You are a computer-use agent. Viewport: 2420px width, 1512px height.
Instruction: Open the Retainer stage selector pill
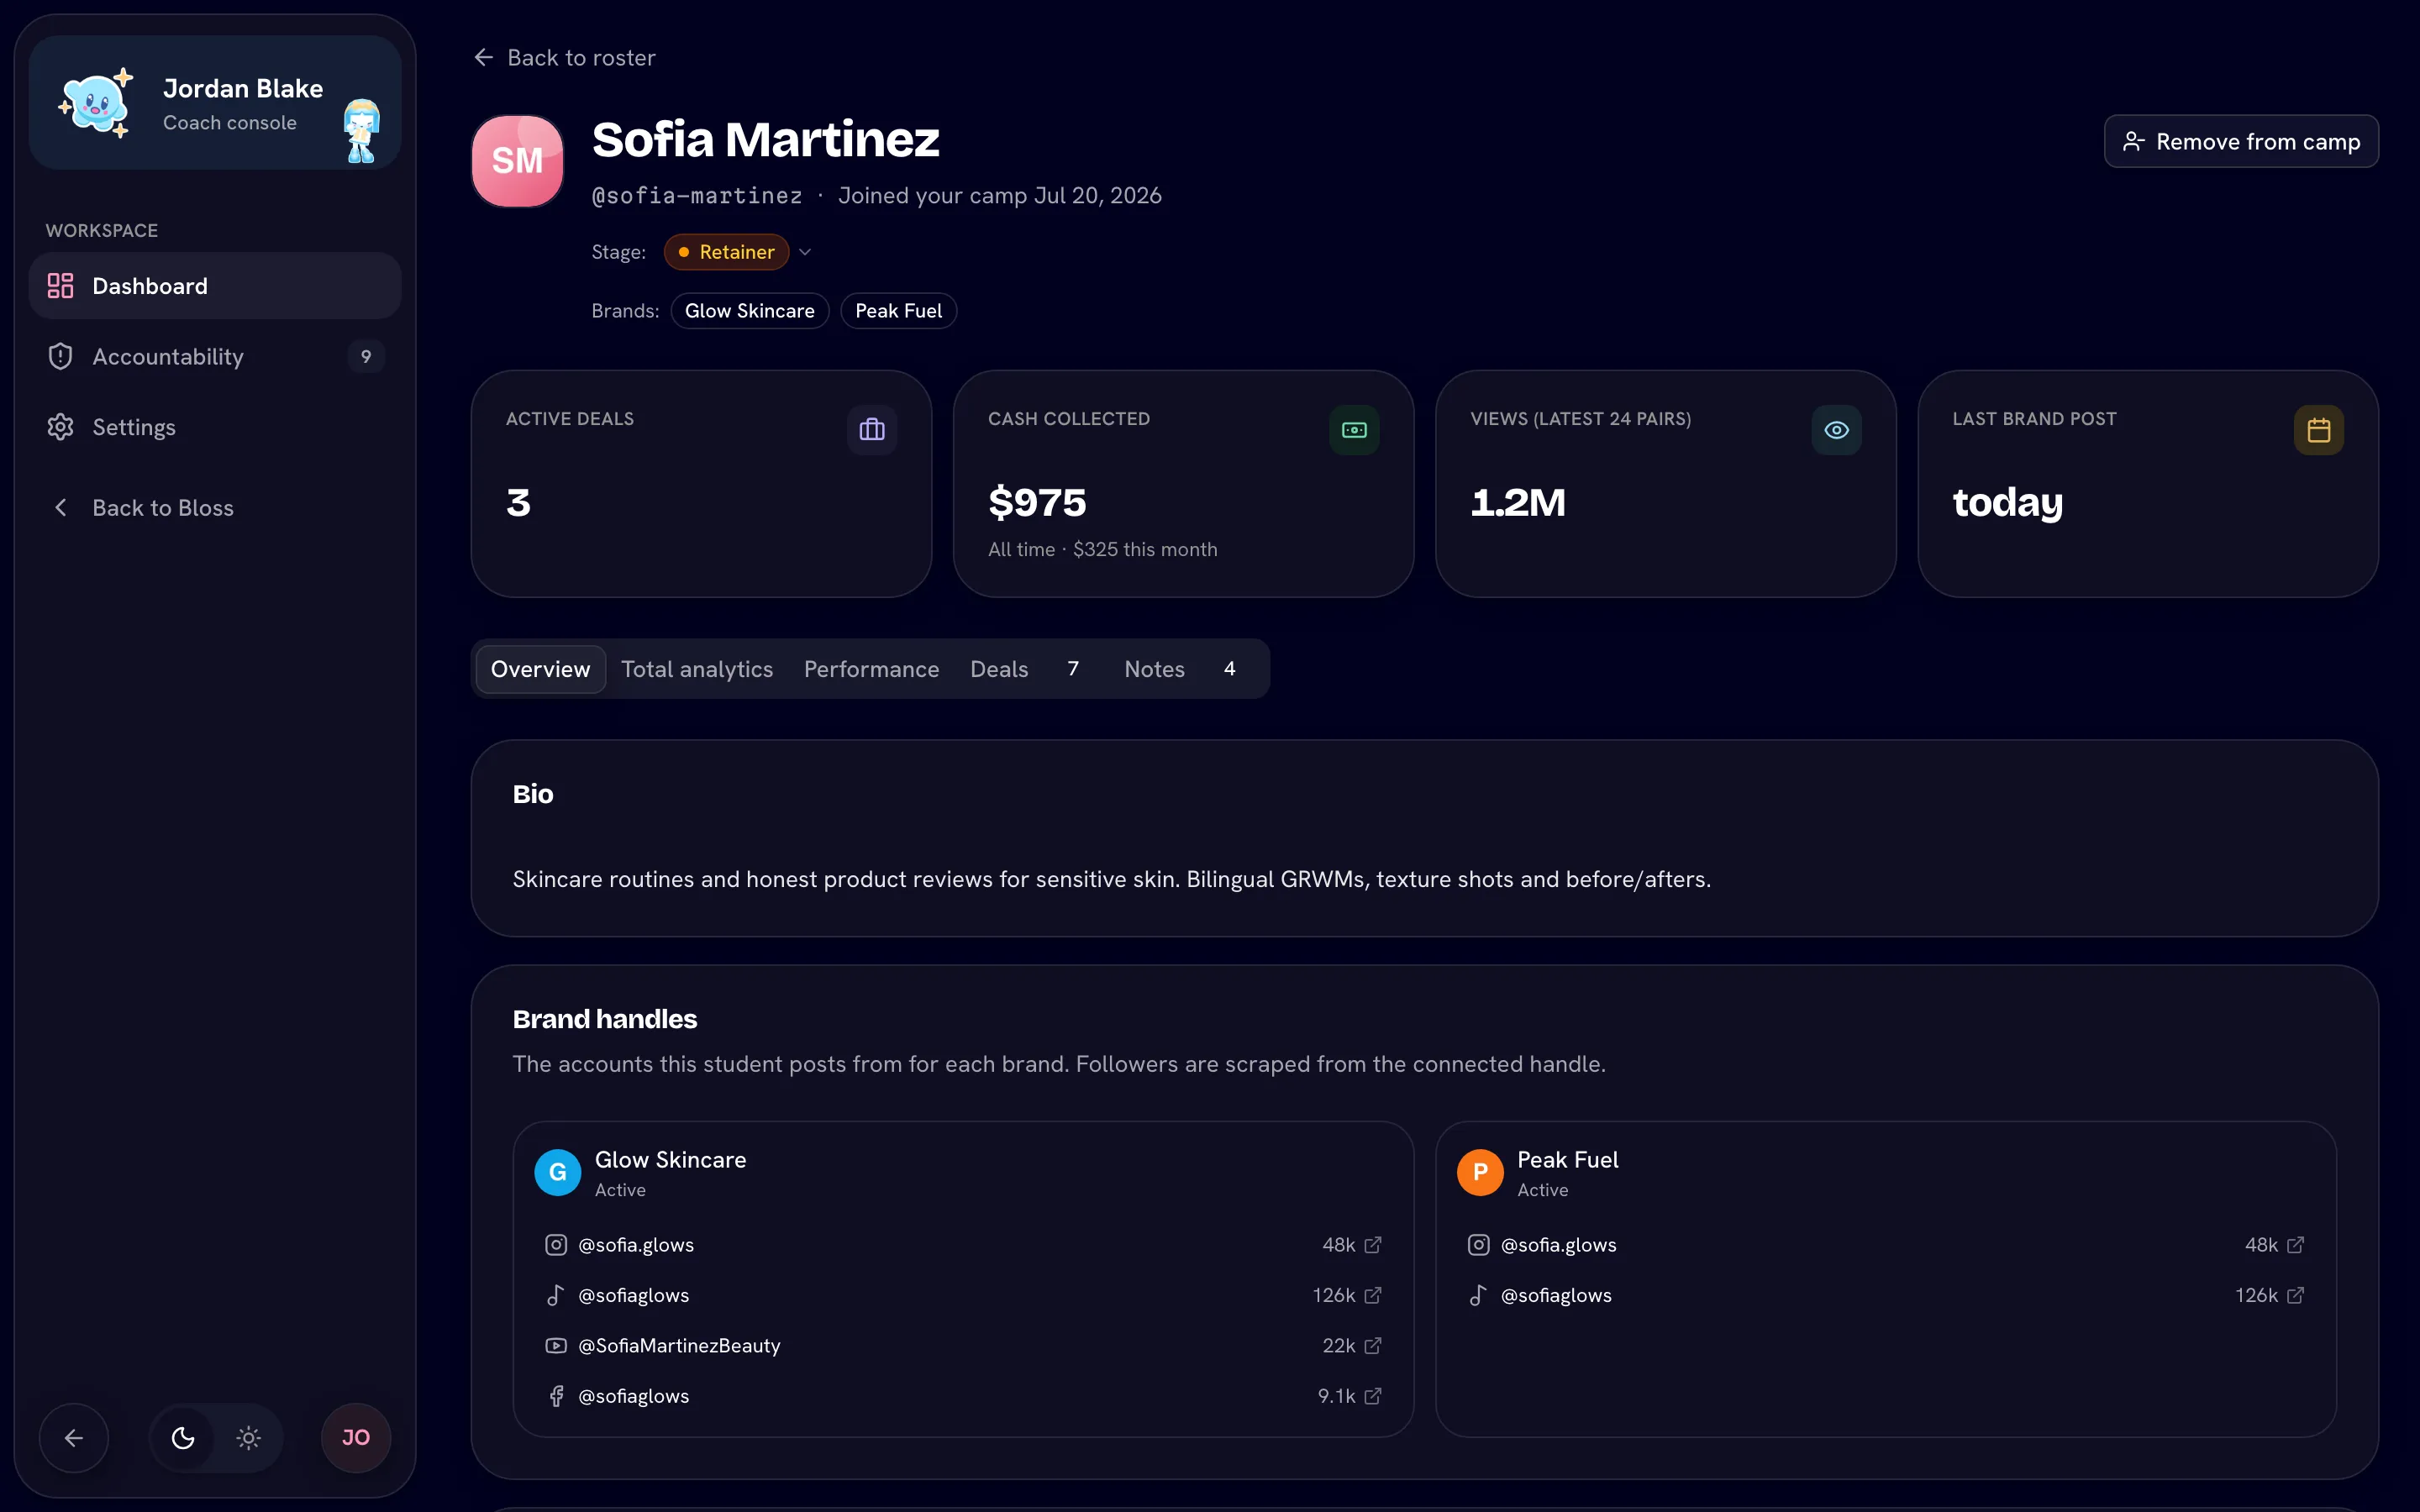tap(726, 252)
